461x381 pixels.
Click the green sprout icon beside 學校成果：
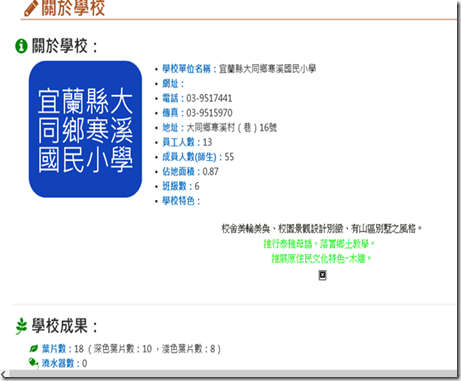[21, 326]
